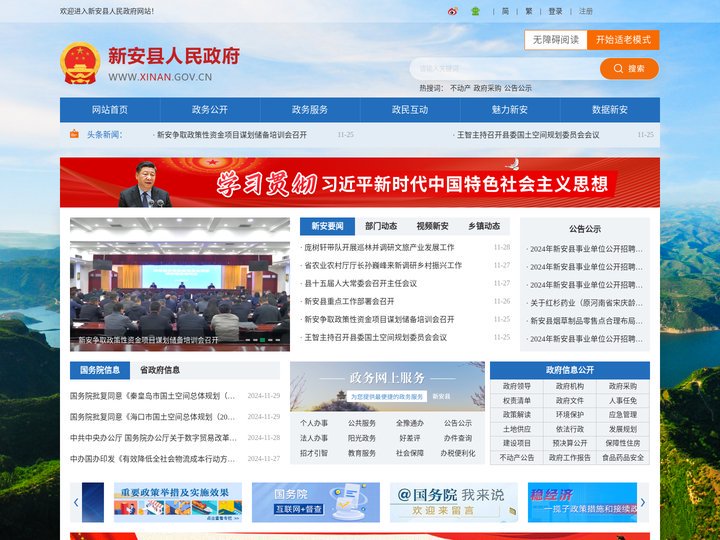Click the 稳经济 banner image
The width and height of the screenshot is (720, 540).
pos(582,502)
